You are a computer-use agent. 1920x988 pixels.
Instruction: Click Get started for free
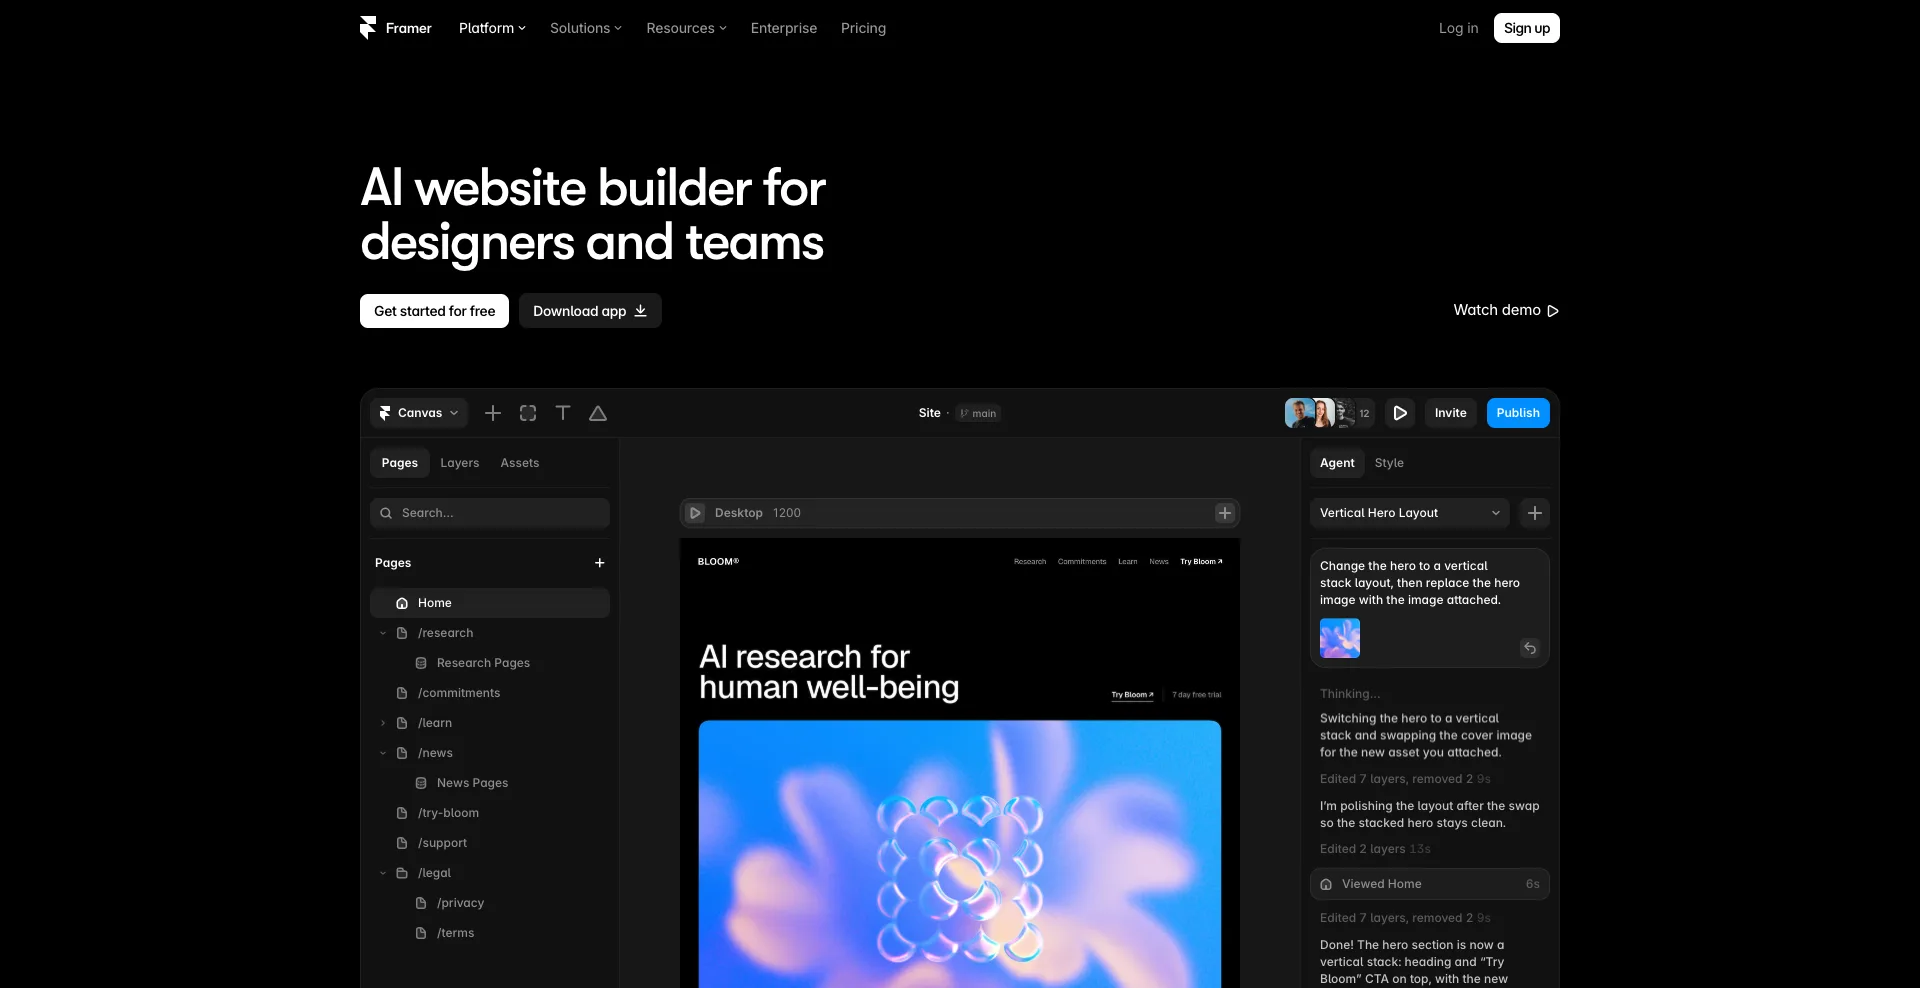434,311
